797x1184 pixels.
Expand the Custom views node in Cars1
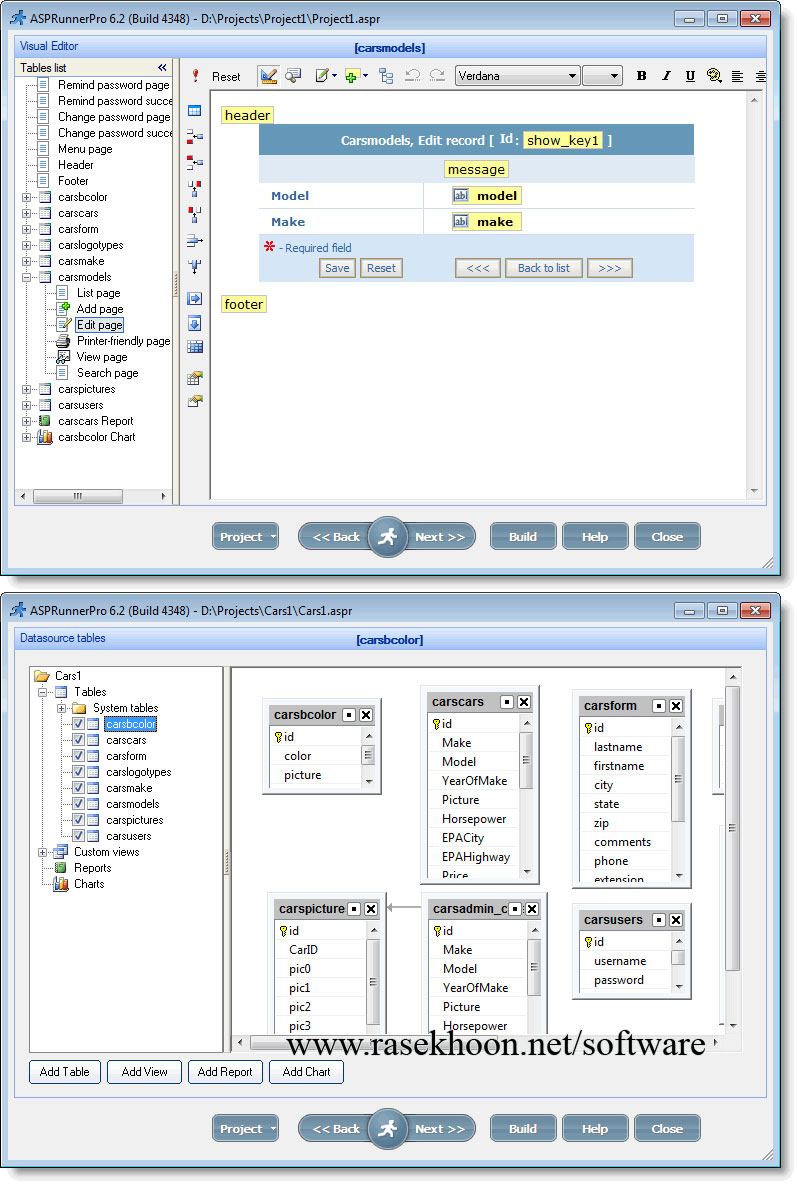coord(42,853)
